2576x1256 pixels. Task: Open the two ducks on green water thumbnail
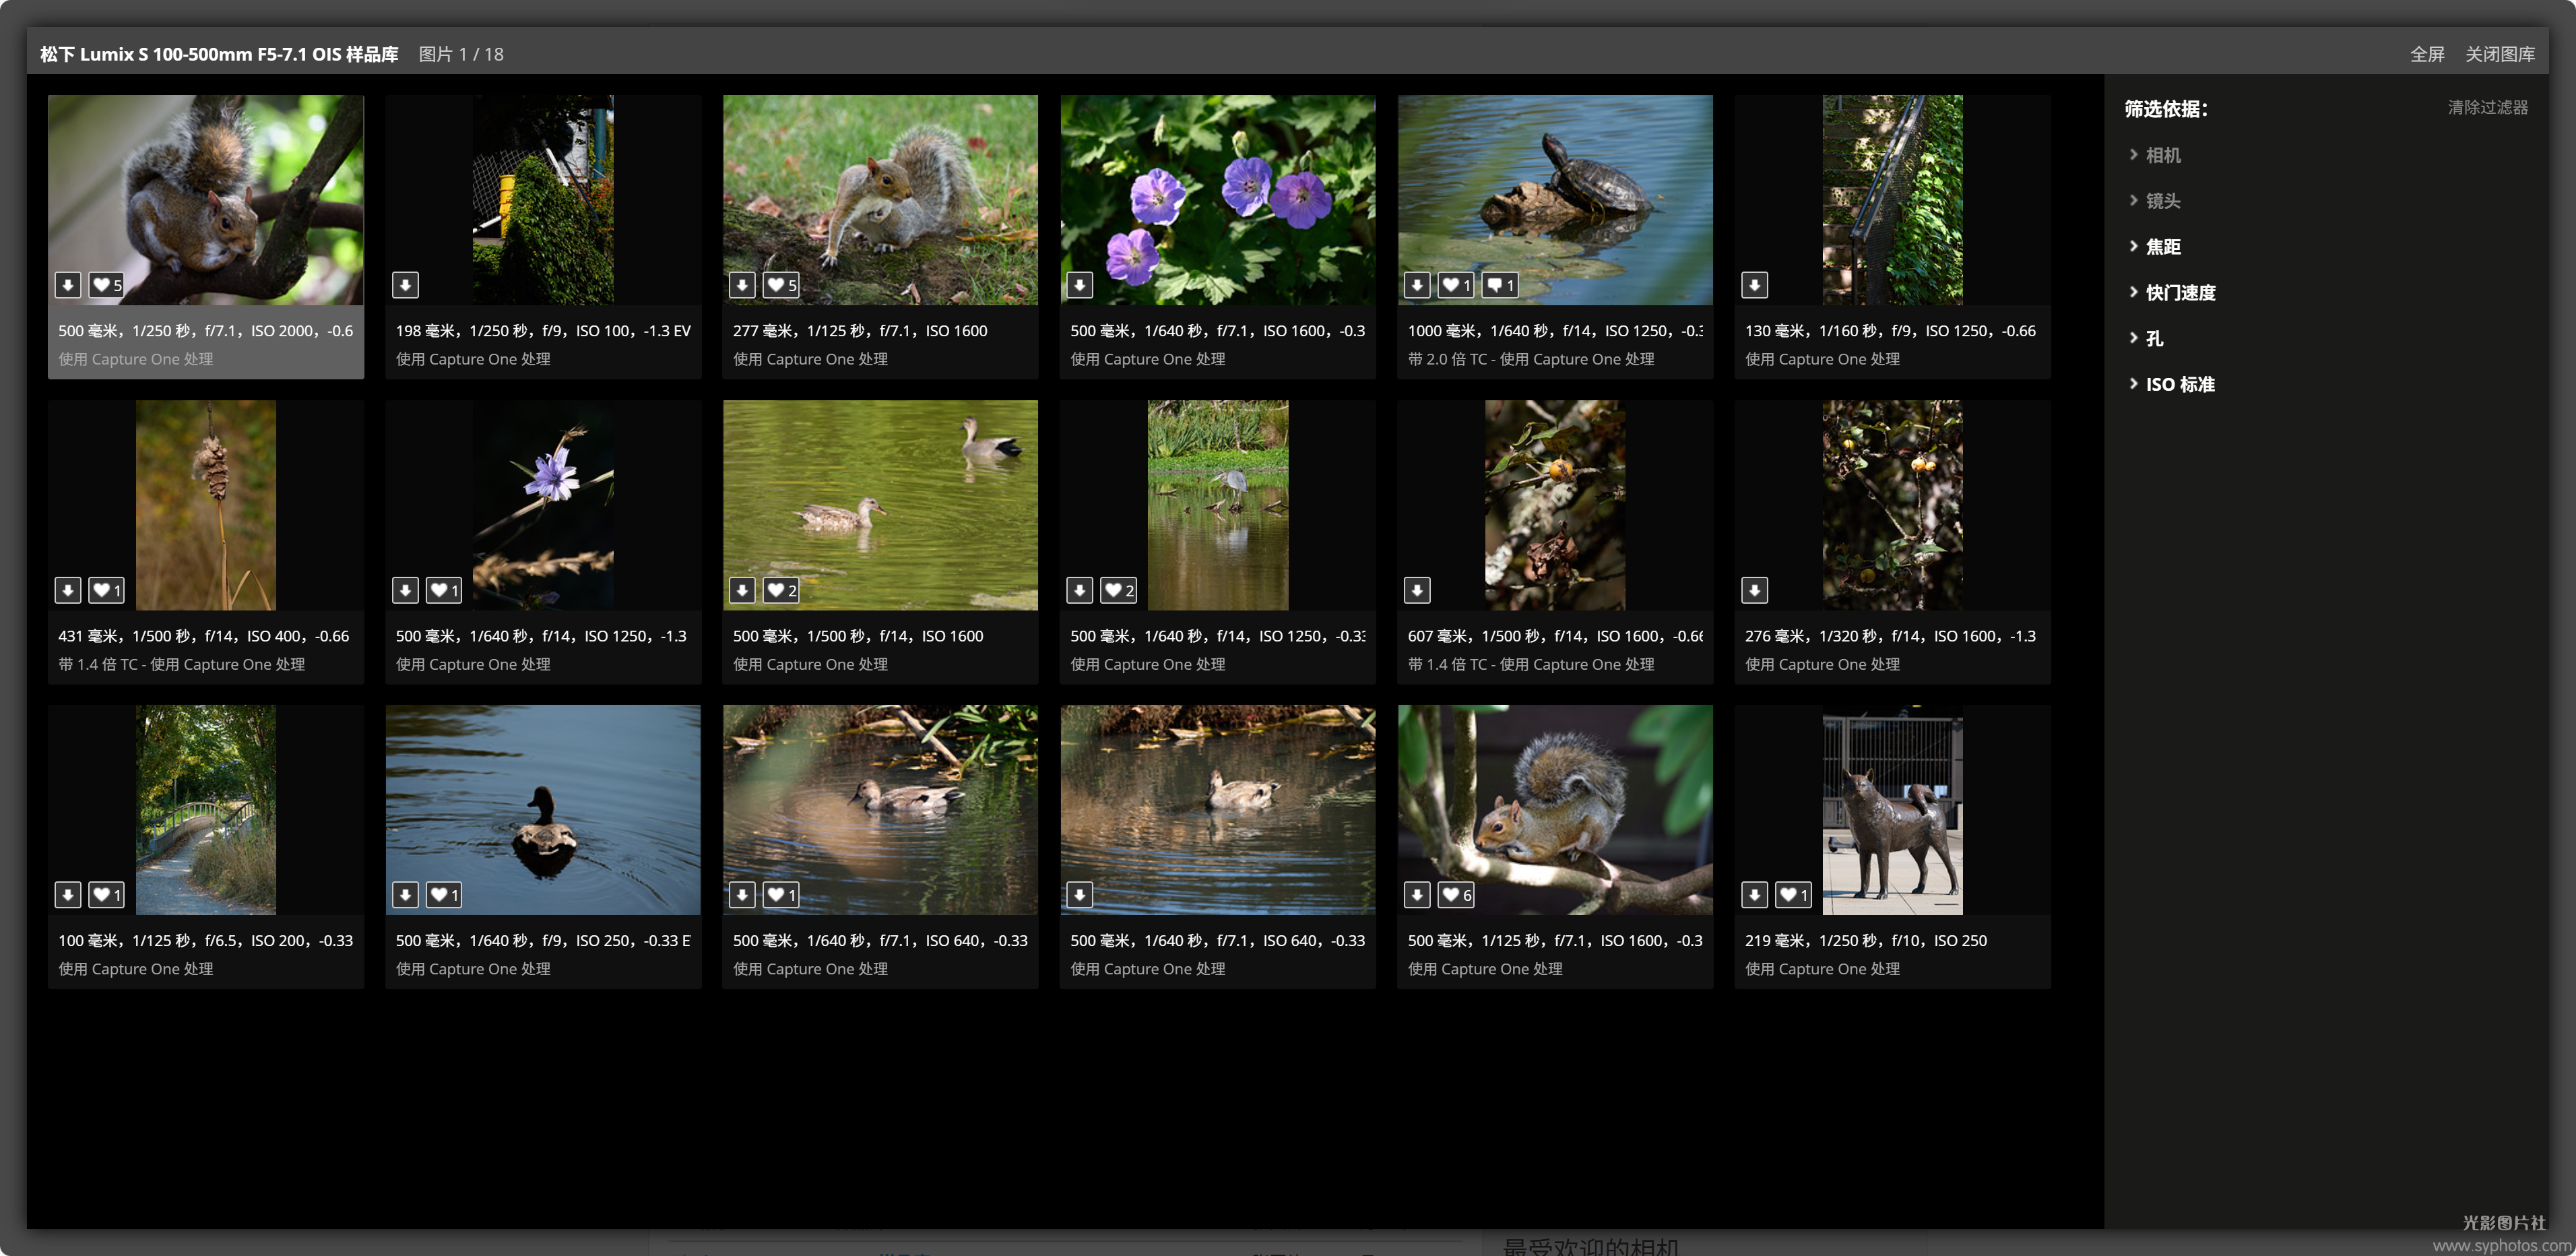880,505
